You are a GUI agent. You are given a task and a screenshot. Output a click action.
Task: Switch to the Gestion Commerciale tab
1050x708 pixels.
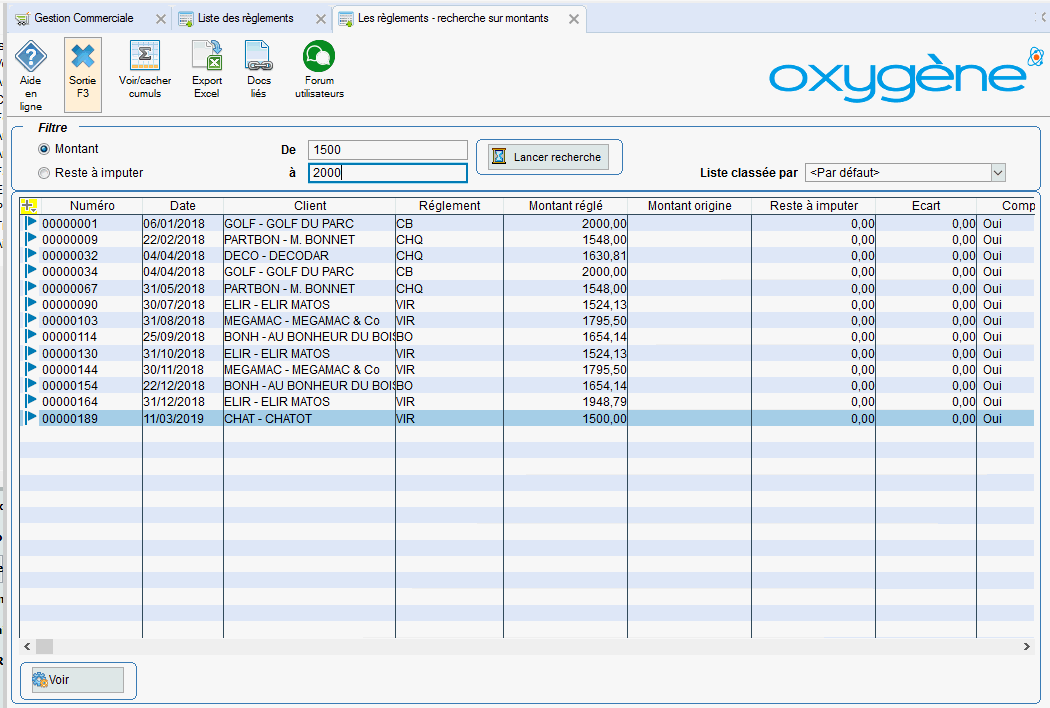pyautogui.click(x=84, y=18)
